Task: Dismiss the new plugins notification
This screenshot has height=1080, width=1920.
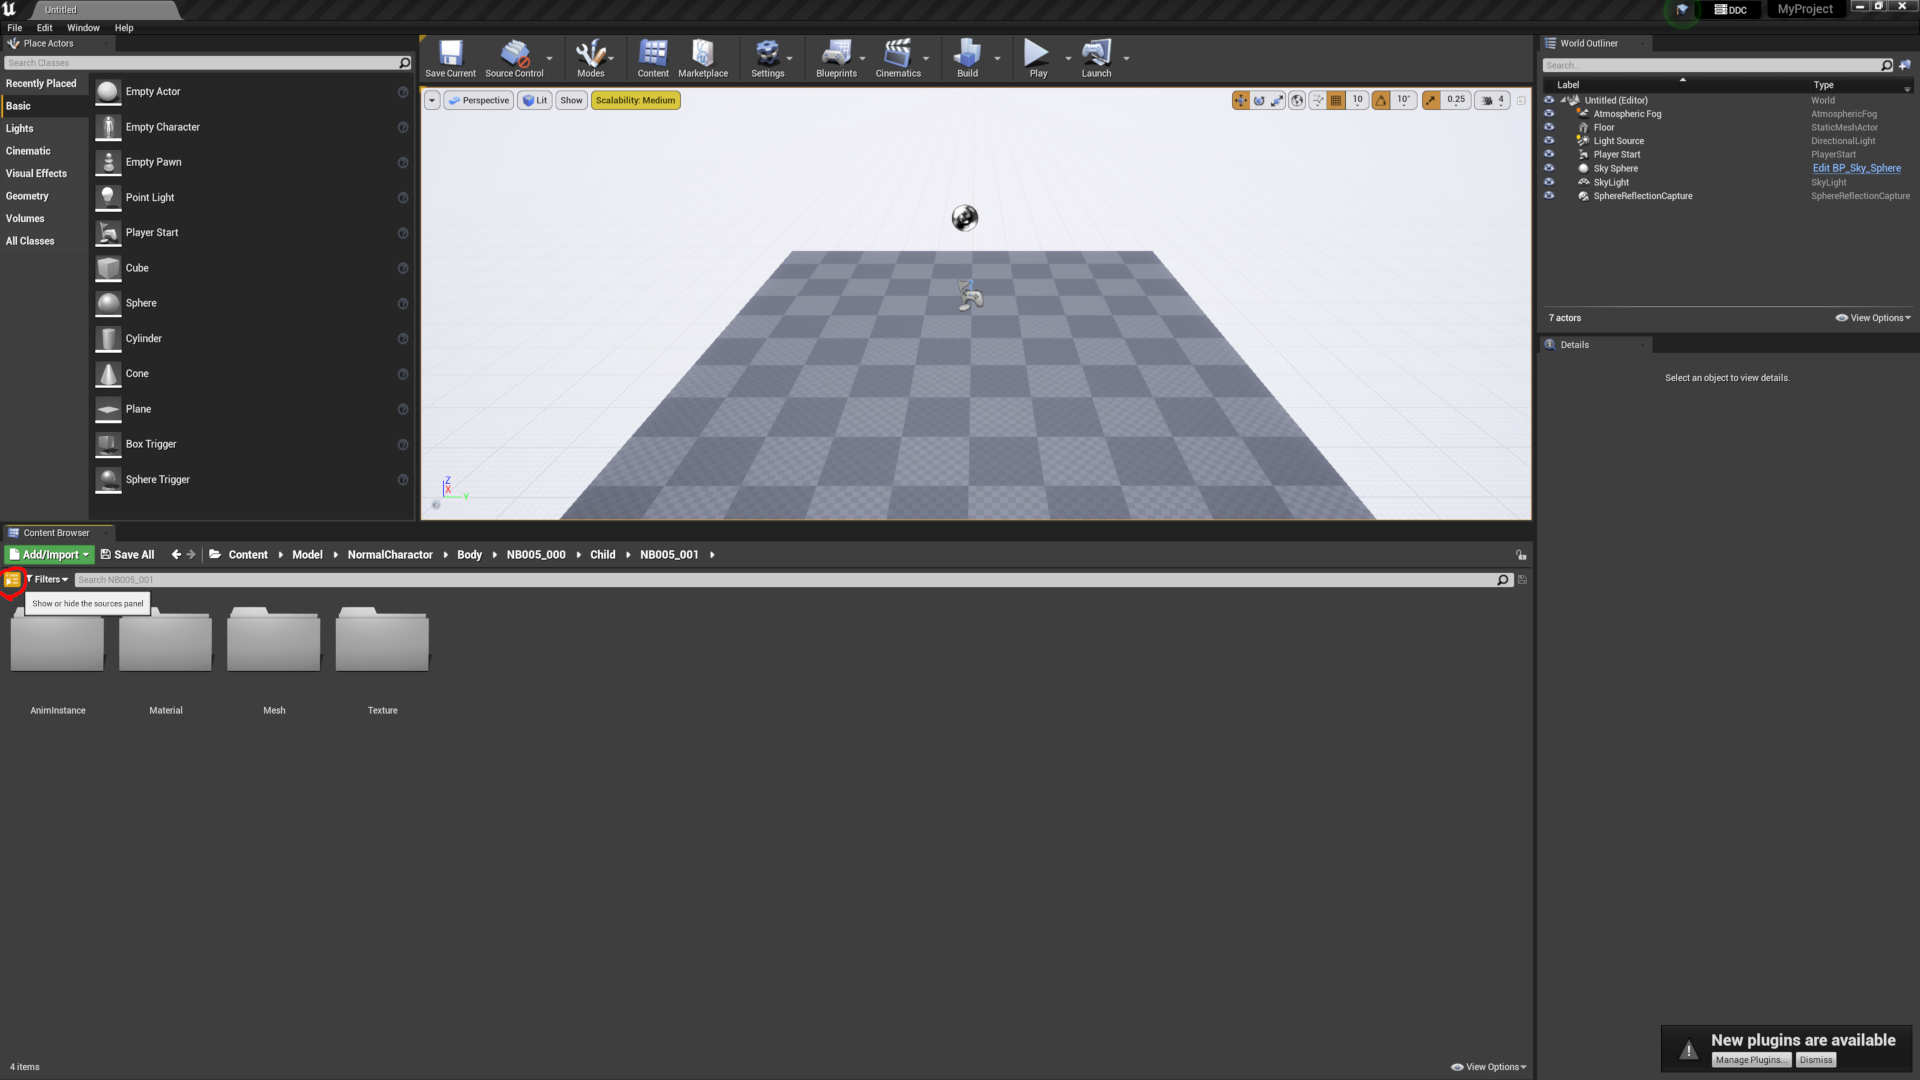Action: (x=1816, y=1060)
